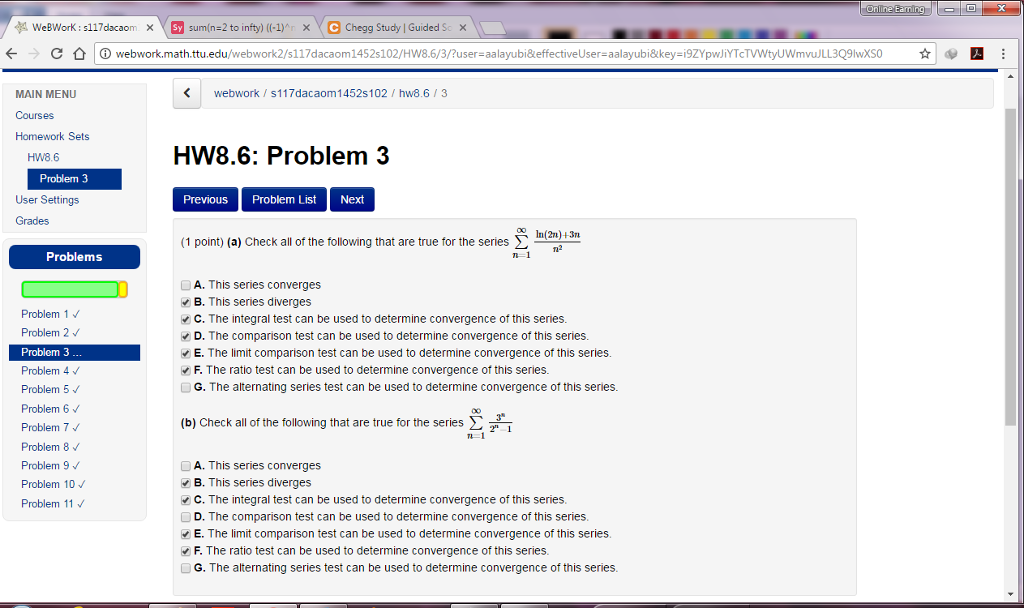Check option A series converges in part (a)
Image resolution: width=1024 pixels, height=608 pixels.
(x=185, y=285)
